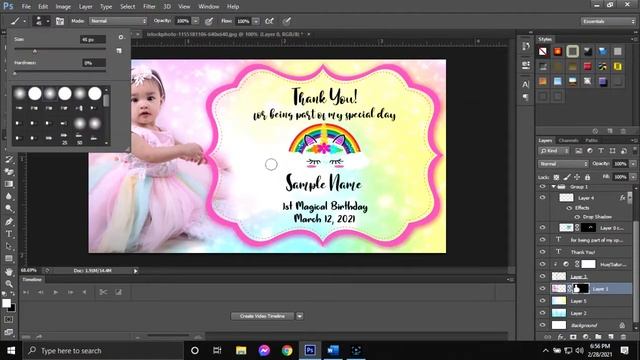This screenshot has width=640, height=360.
Task: Hide the Thank You! text layer
Action: (542, 252)
